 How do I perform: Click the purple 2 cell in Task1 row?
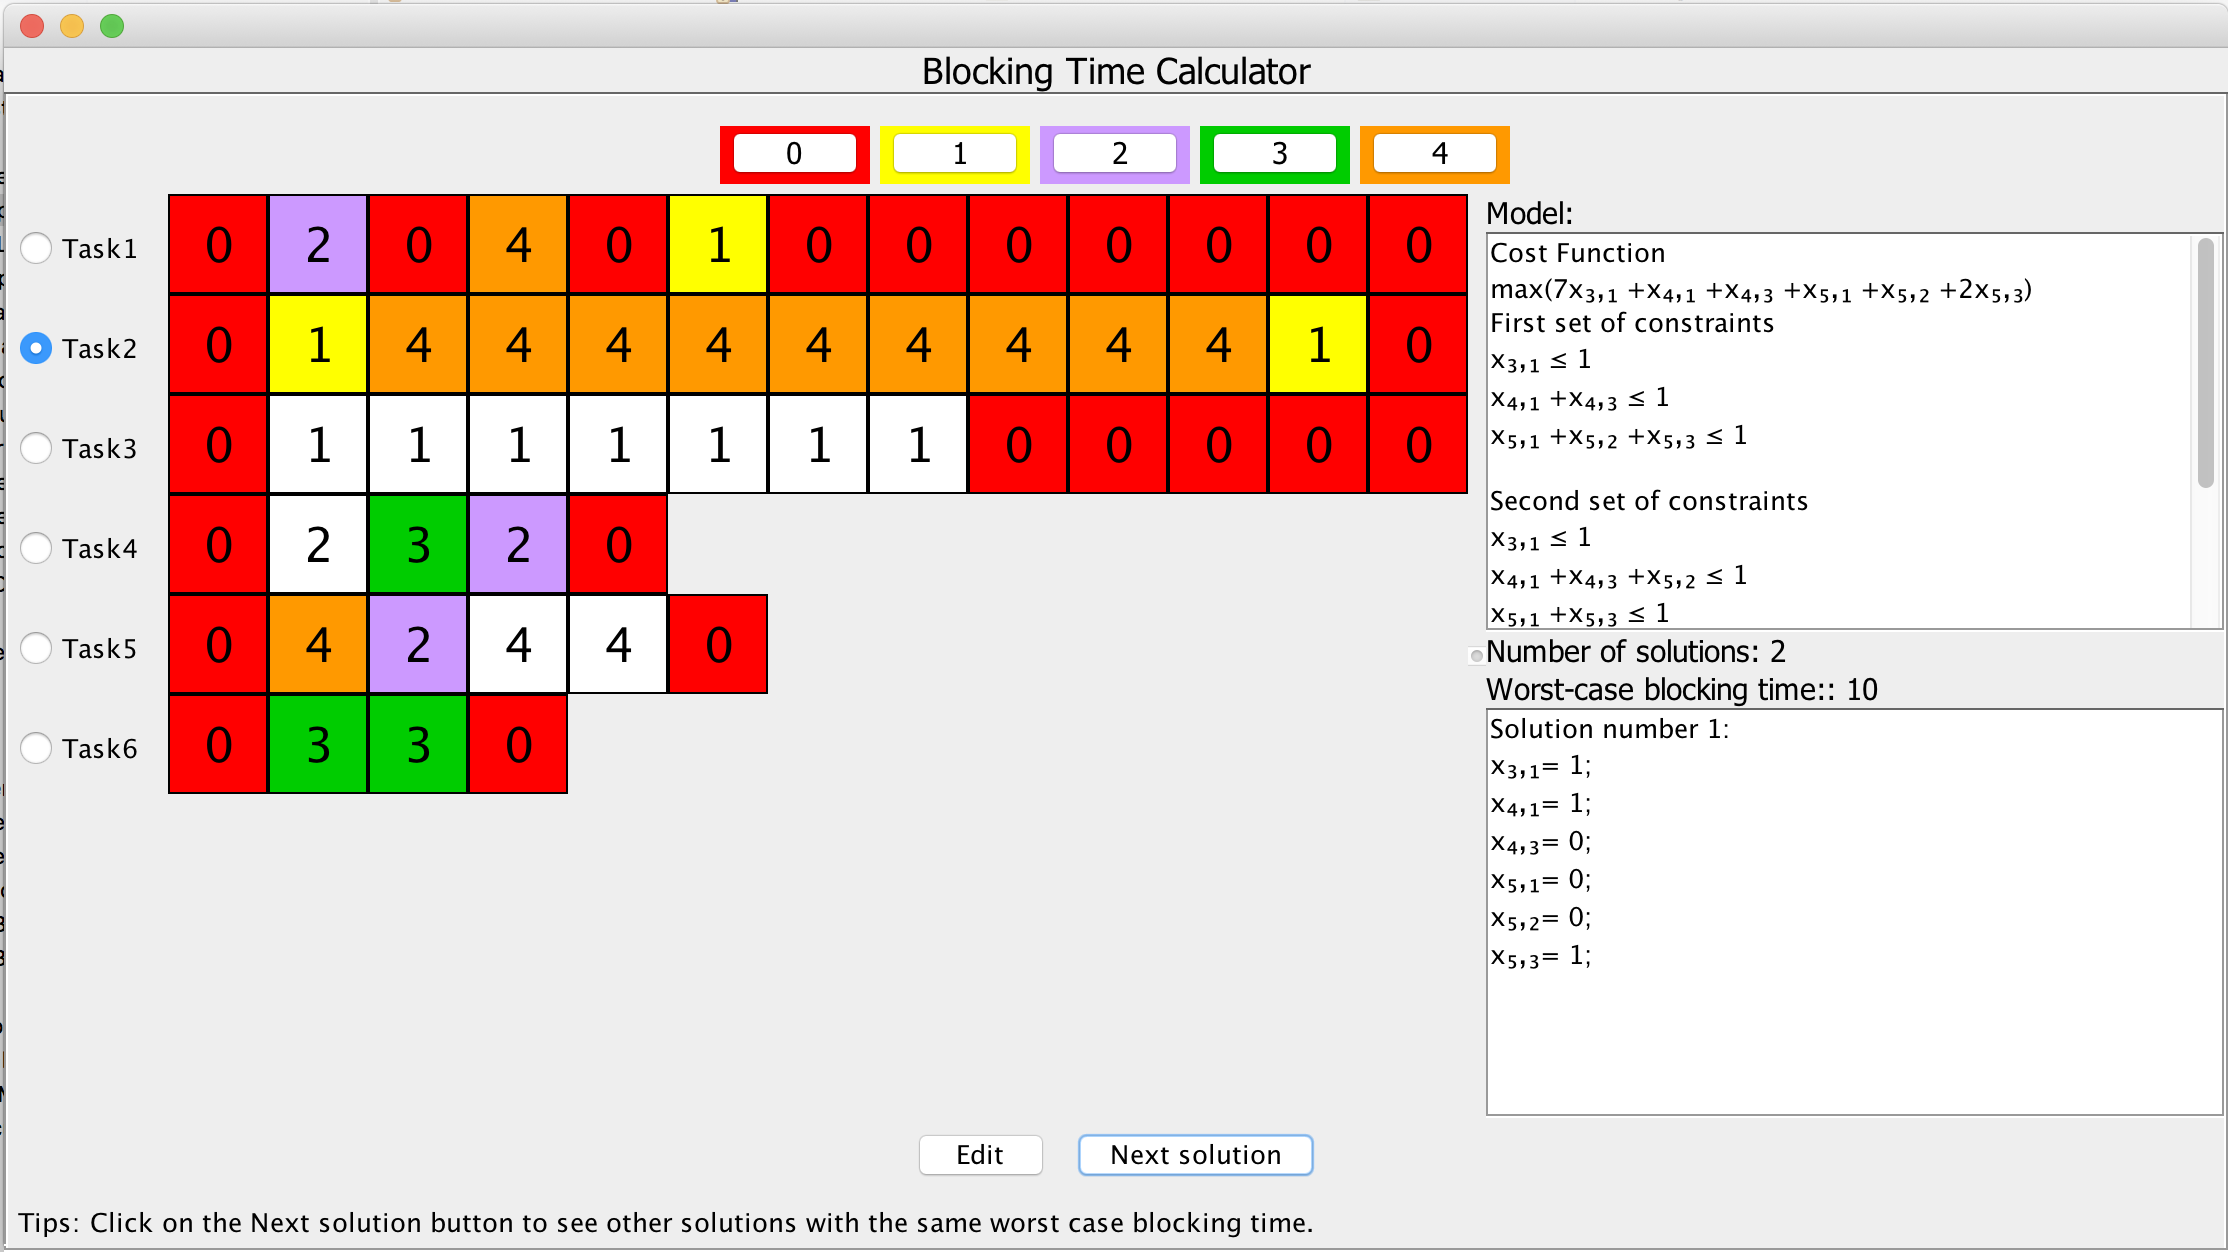[x=318, y=245]
